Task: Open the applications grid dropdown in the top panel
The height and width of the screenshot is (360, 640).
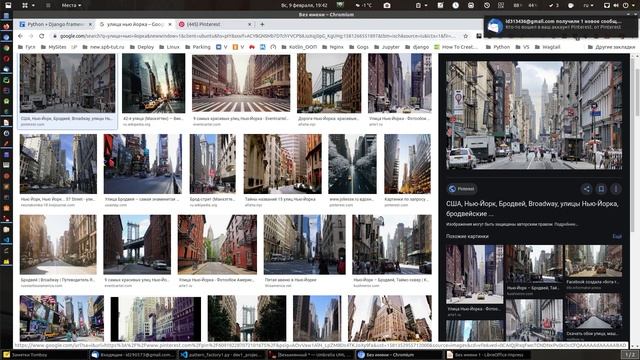Action: [28, 5]
